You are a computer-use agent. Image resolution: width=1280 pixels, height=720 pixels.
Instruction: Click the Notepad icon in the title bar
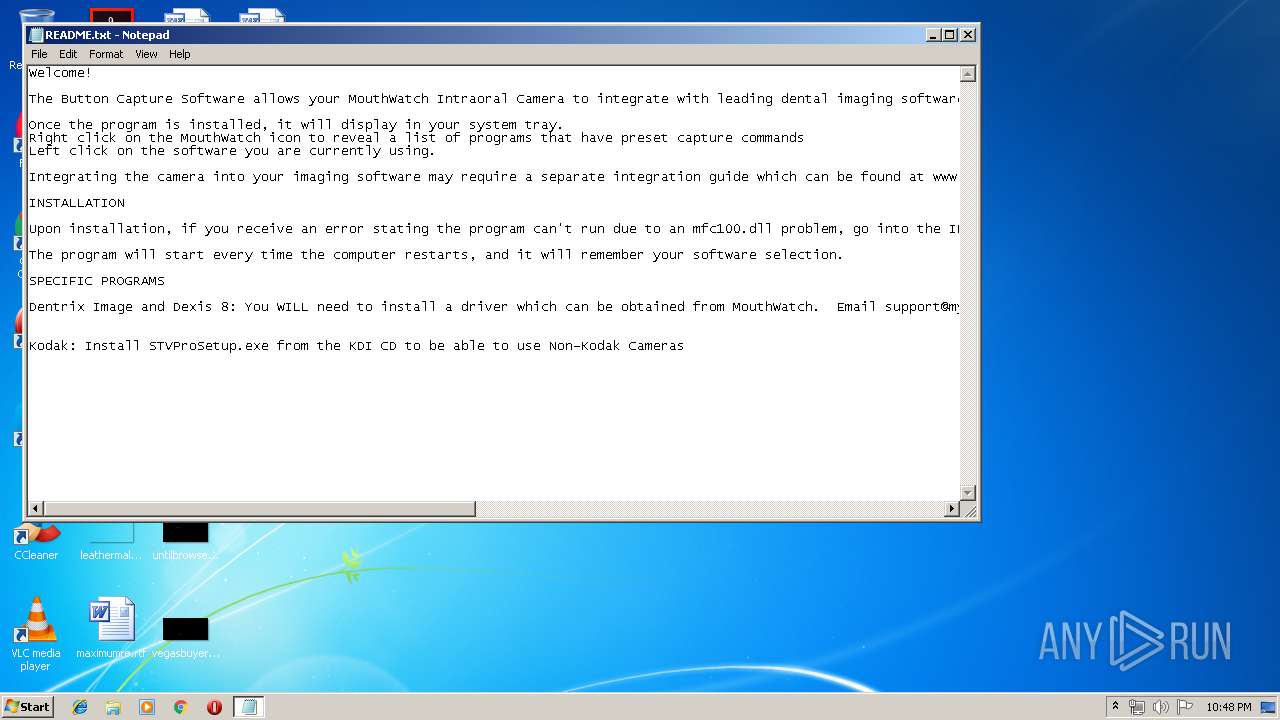pyautogui.click(x=36, y=35)
